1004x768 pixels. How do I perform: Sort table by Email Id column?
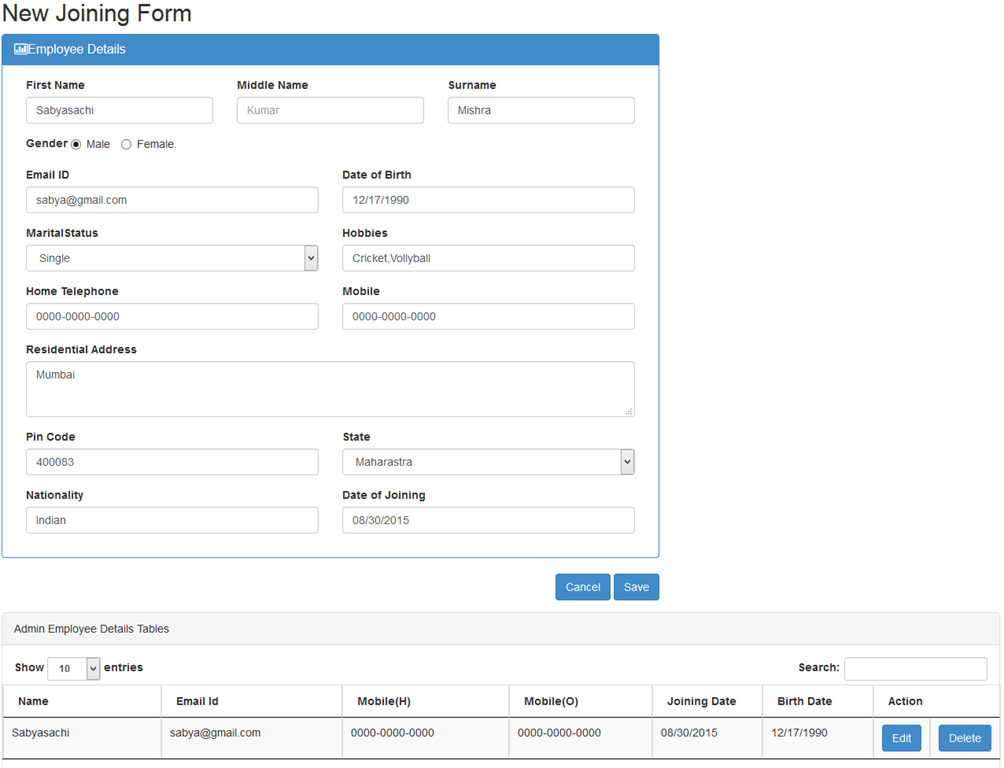point(197,701)
